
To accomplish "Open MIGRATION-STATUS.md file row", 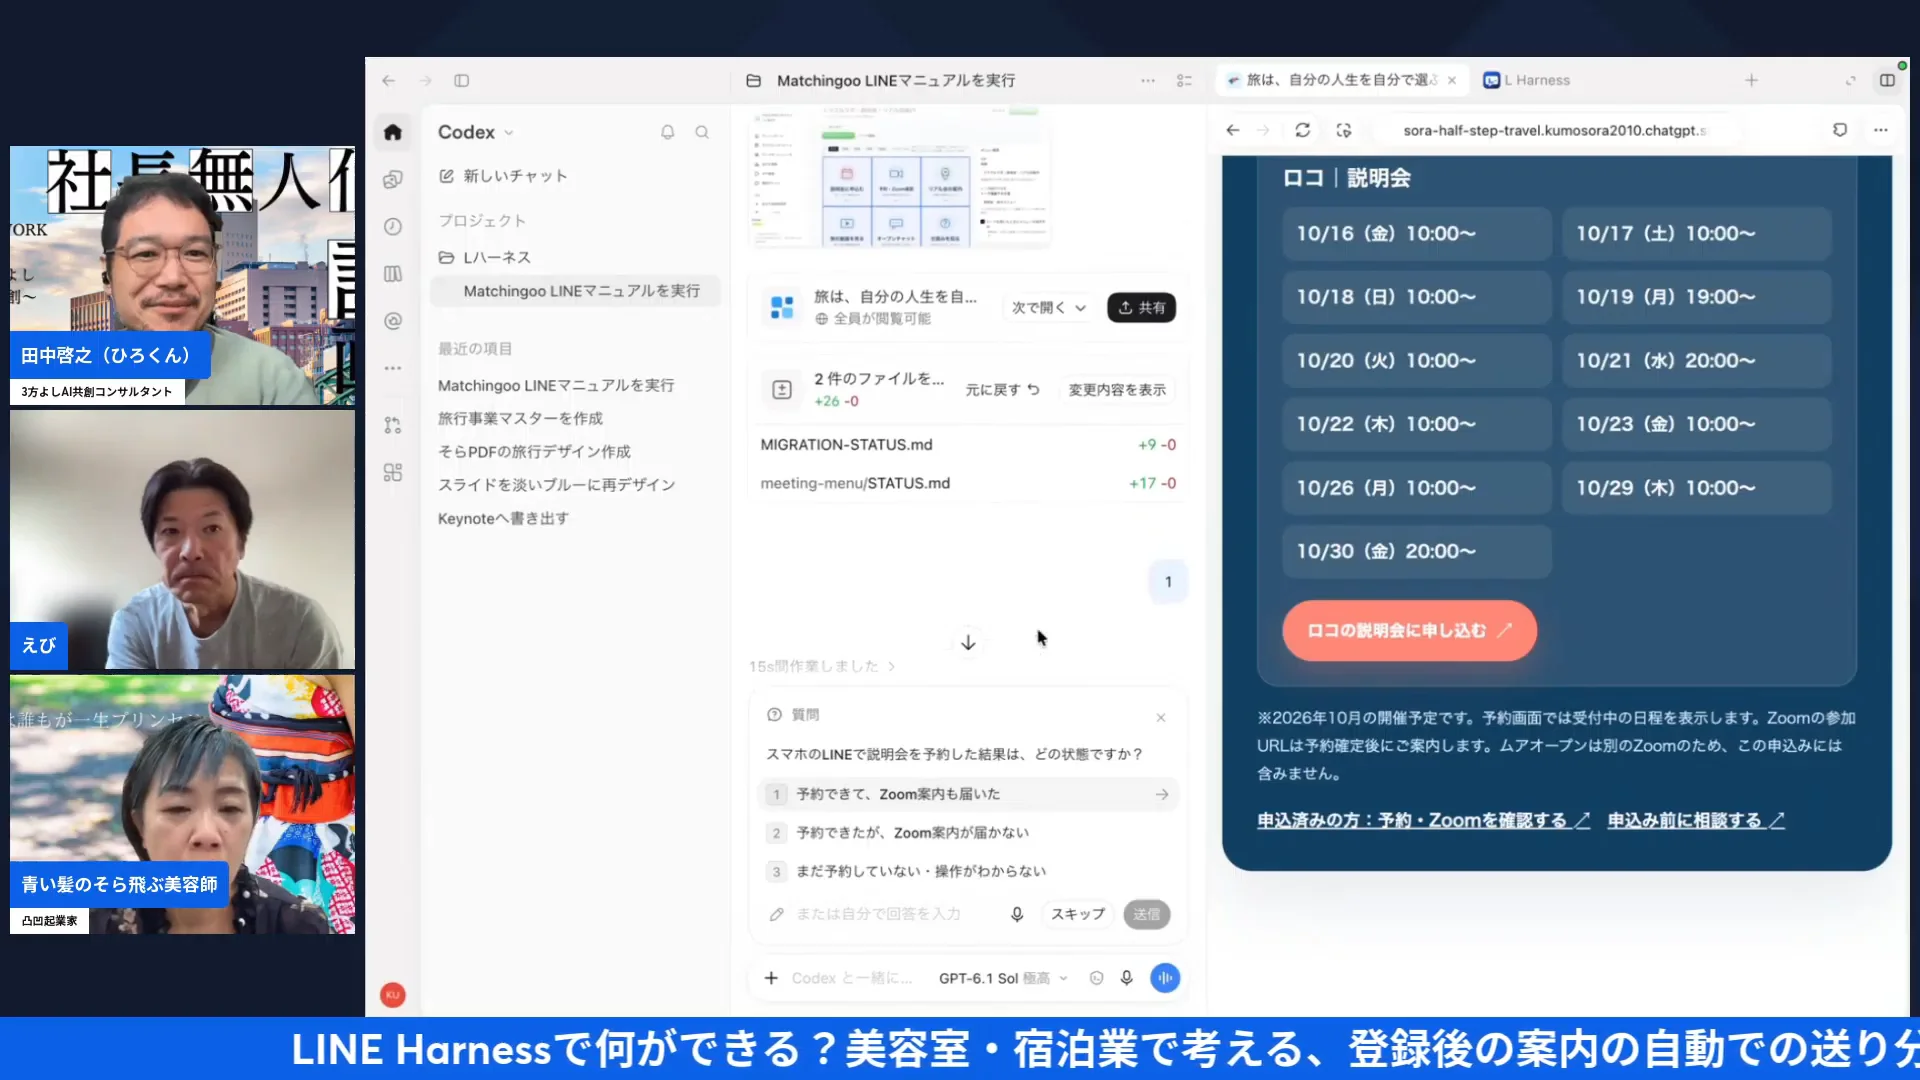I will coord(968,445).
